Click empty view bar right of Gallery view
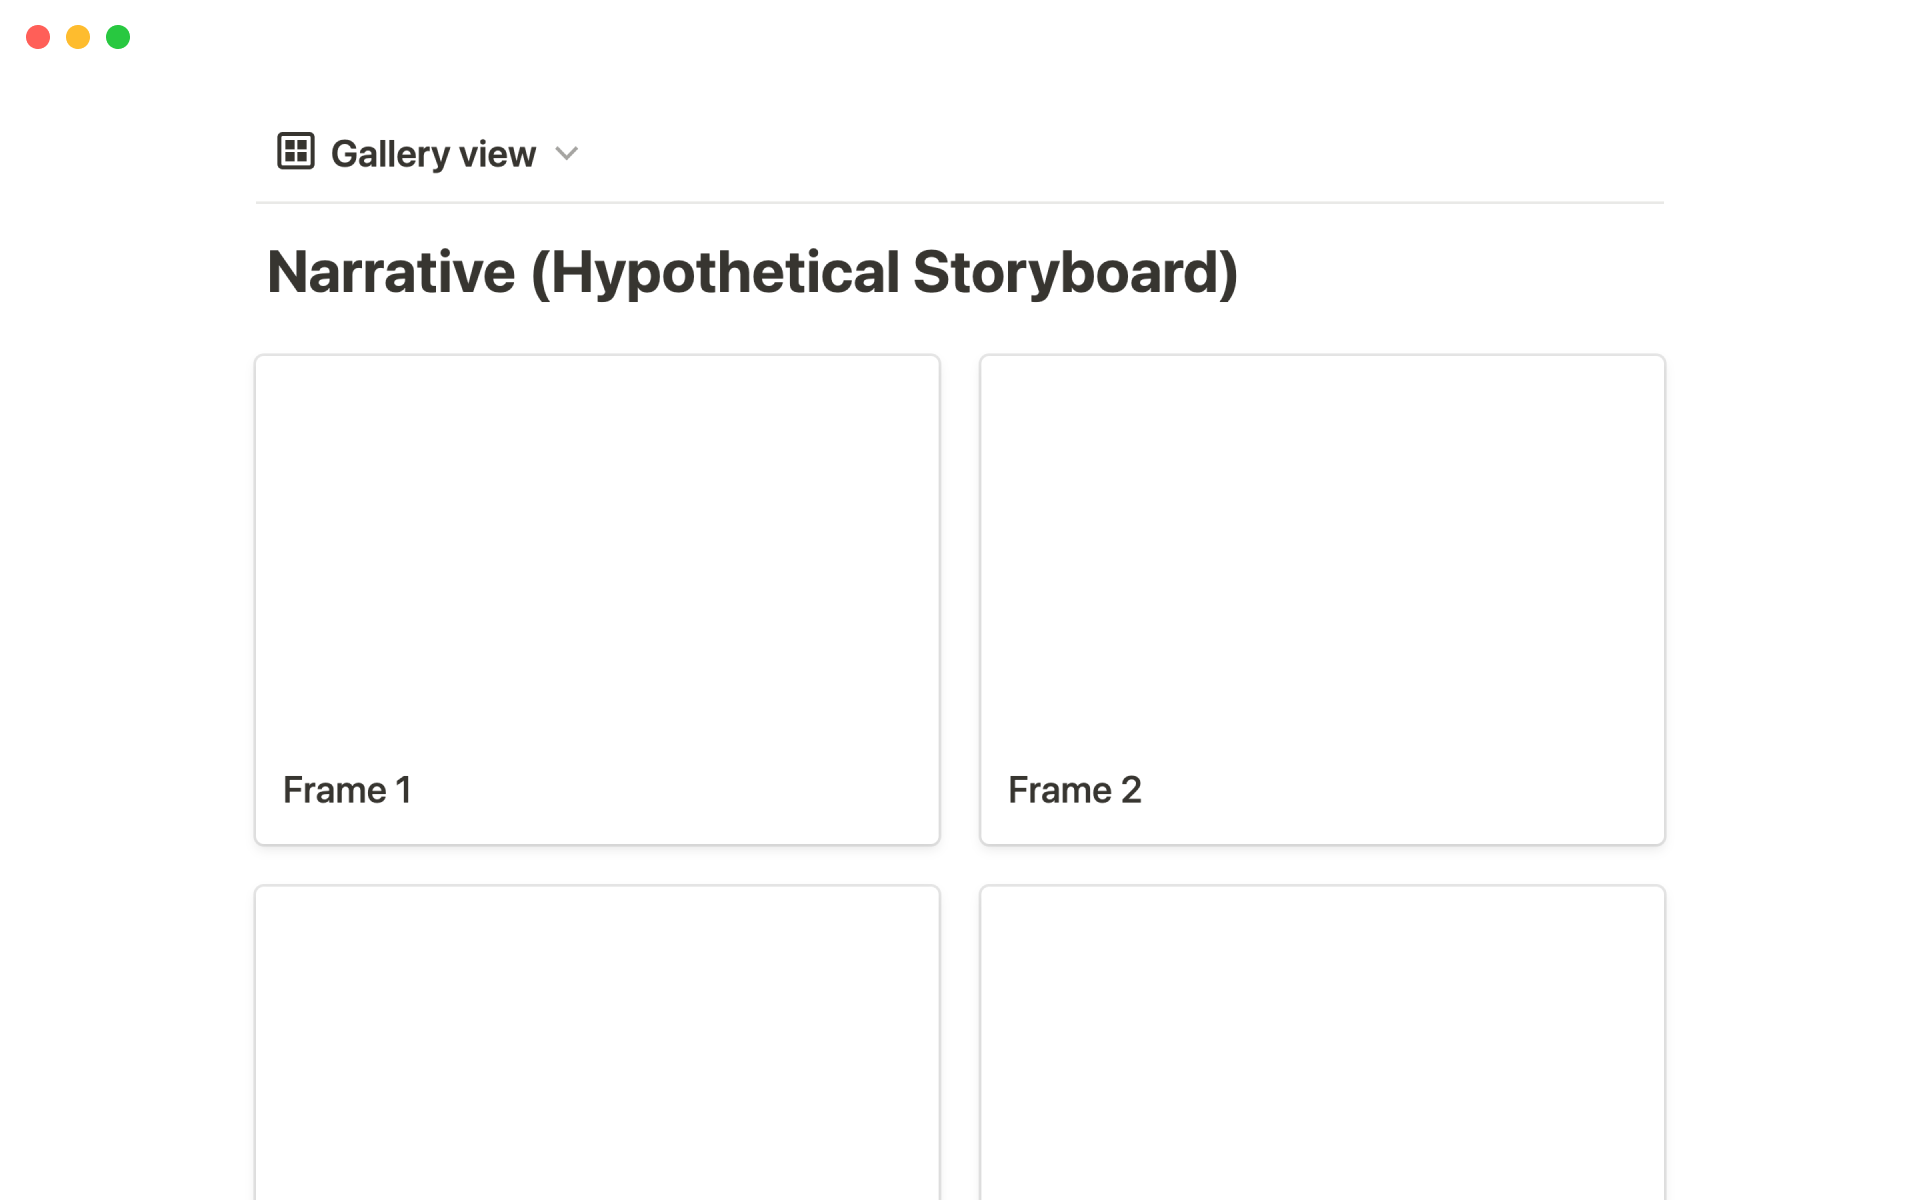 coord(1100,154)
